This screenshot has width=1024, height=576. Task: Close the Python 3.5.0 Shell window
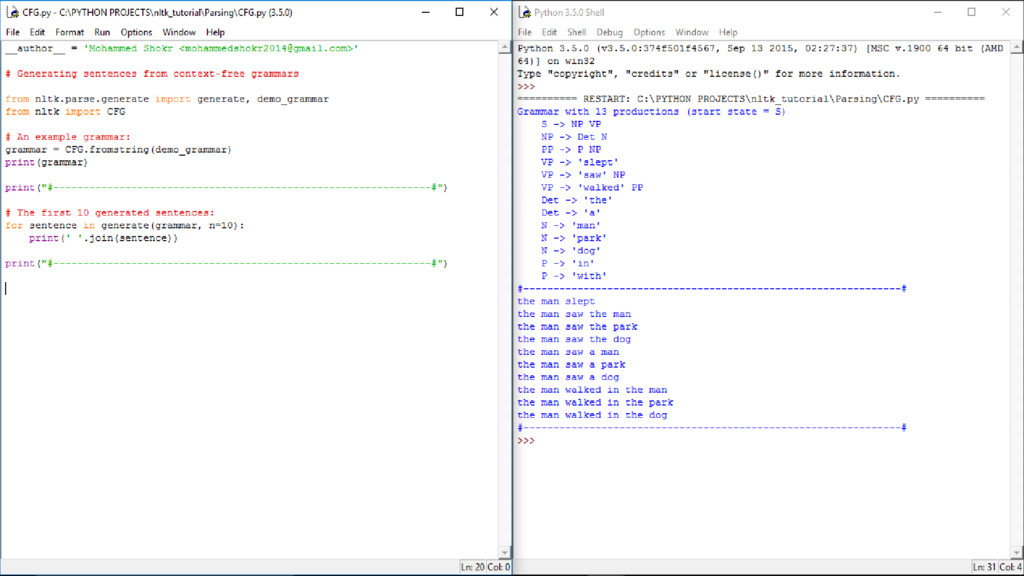coord(1004,12)
